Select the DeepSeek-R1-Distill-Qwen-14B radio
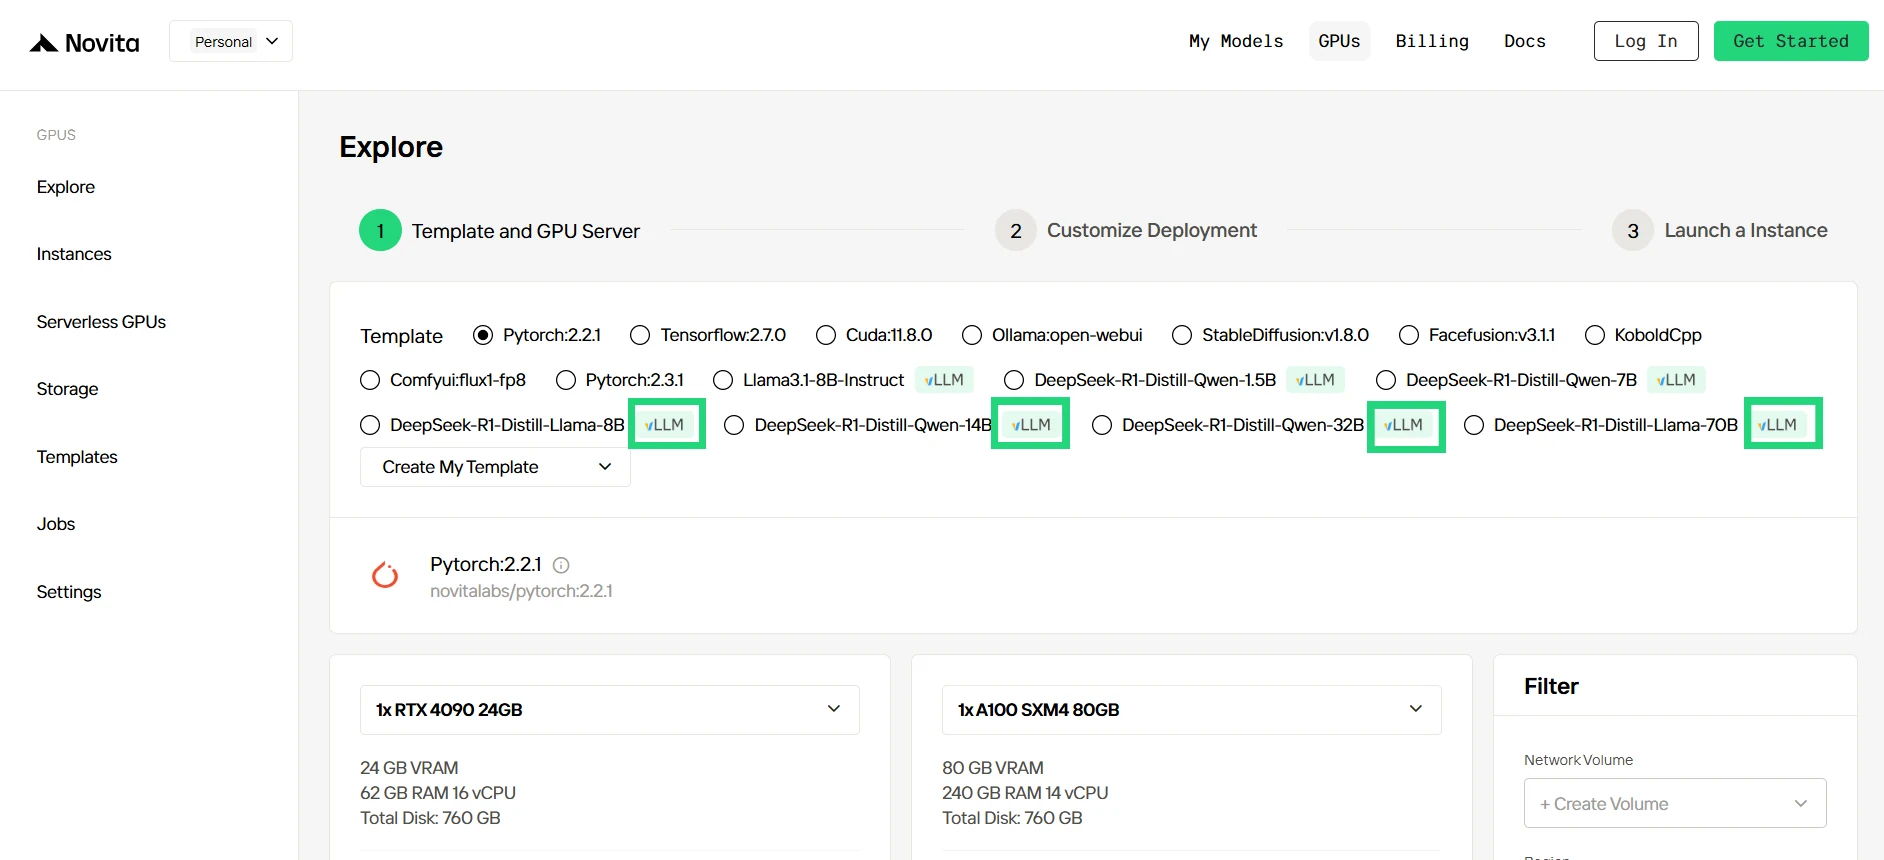The image size is (1884, 860). pyautogui.click(x=734, y=425)
